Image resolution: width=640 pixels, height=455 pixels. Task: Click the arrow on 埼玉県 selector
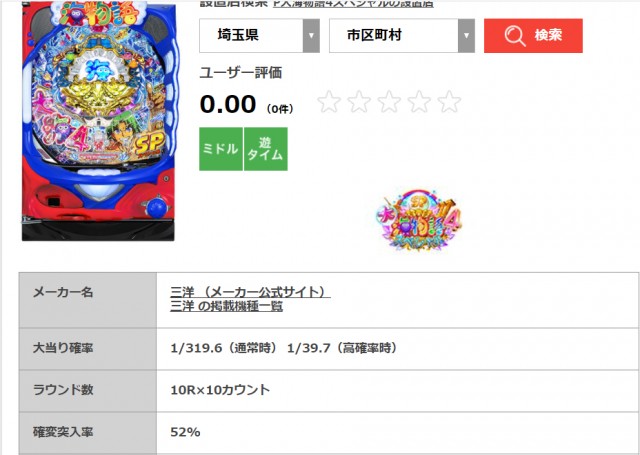[x=311, y=36]
